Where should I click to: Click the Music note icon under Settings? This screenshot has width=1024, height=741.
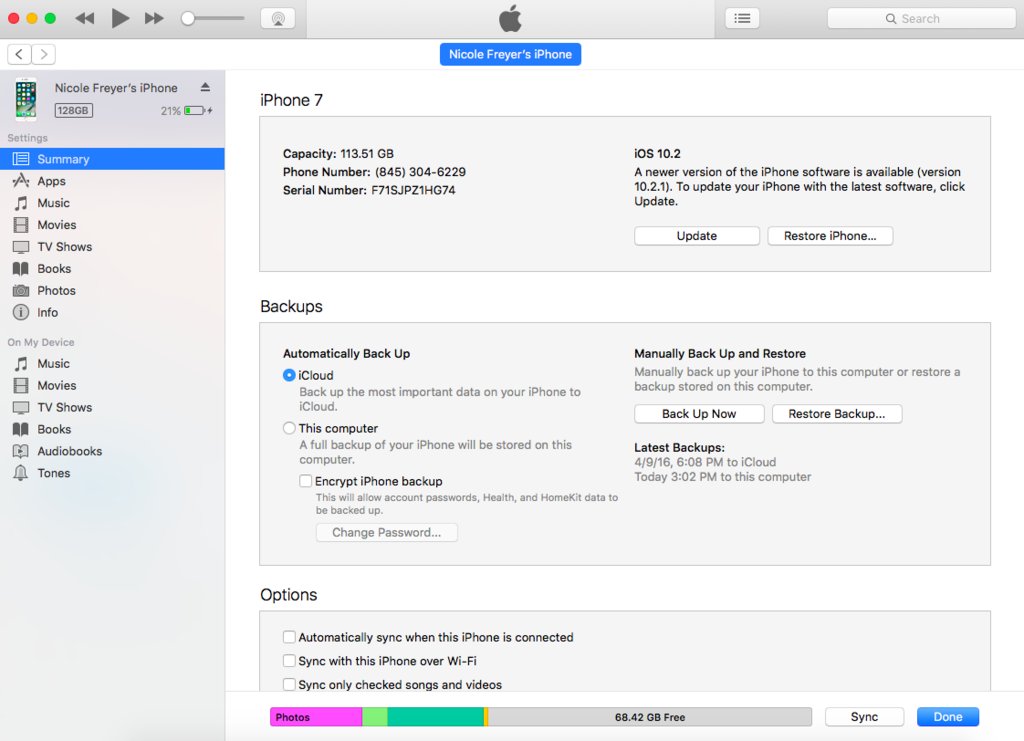click(x=21, y=203)
